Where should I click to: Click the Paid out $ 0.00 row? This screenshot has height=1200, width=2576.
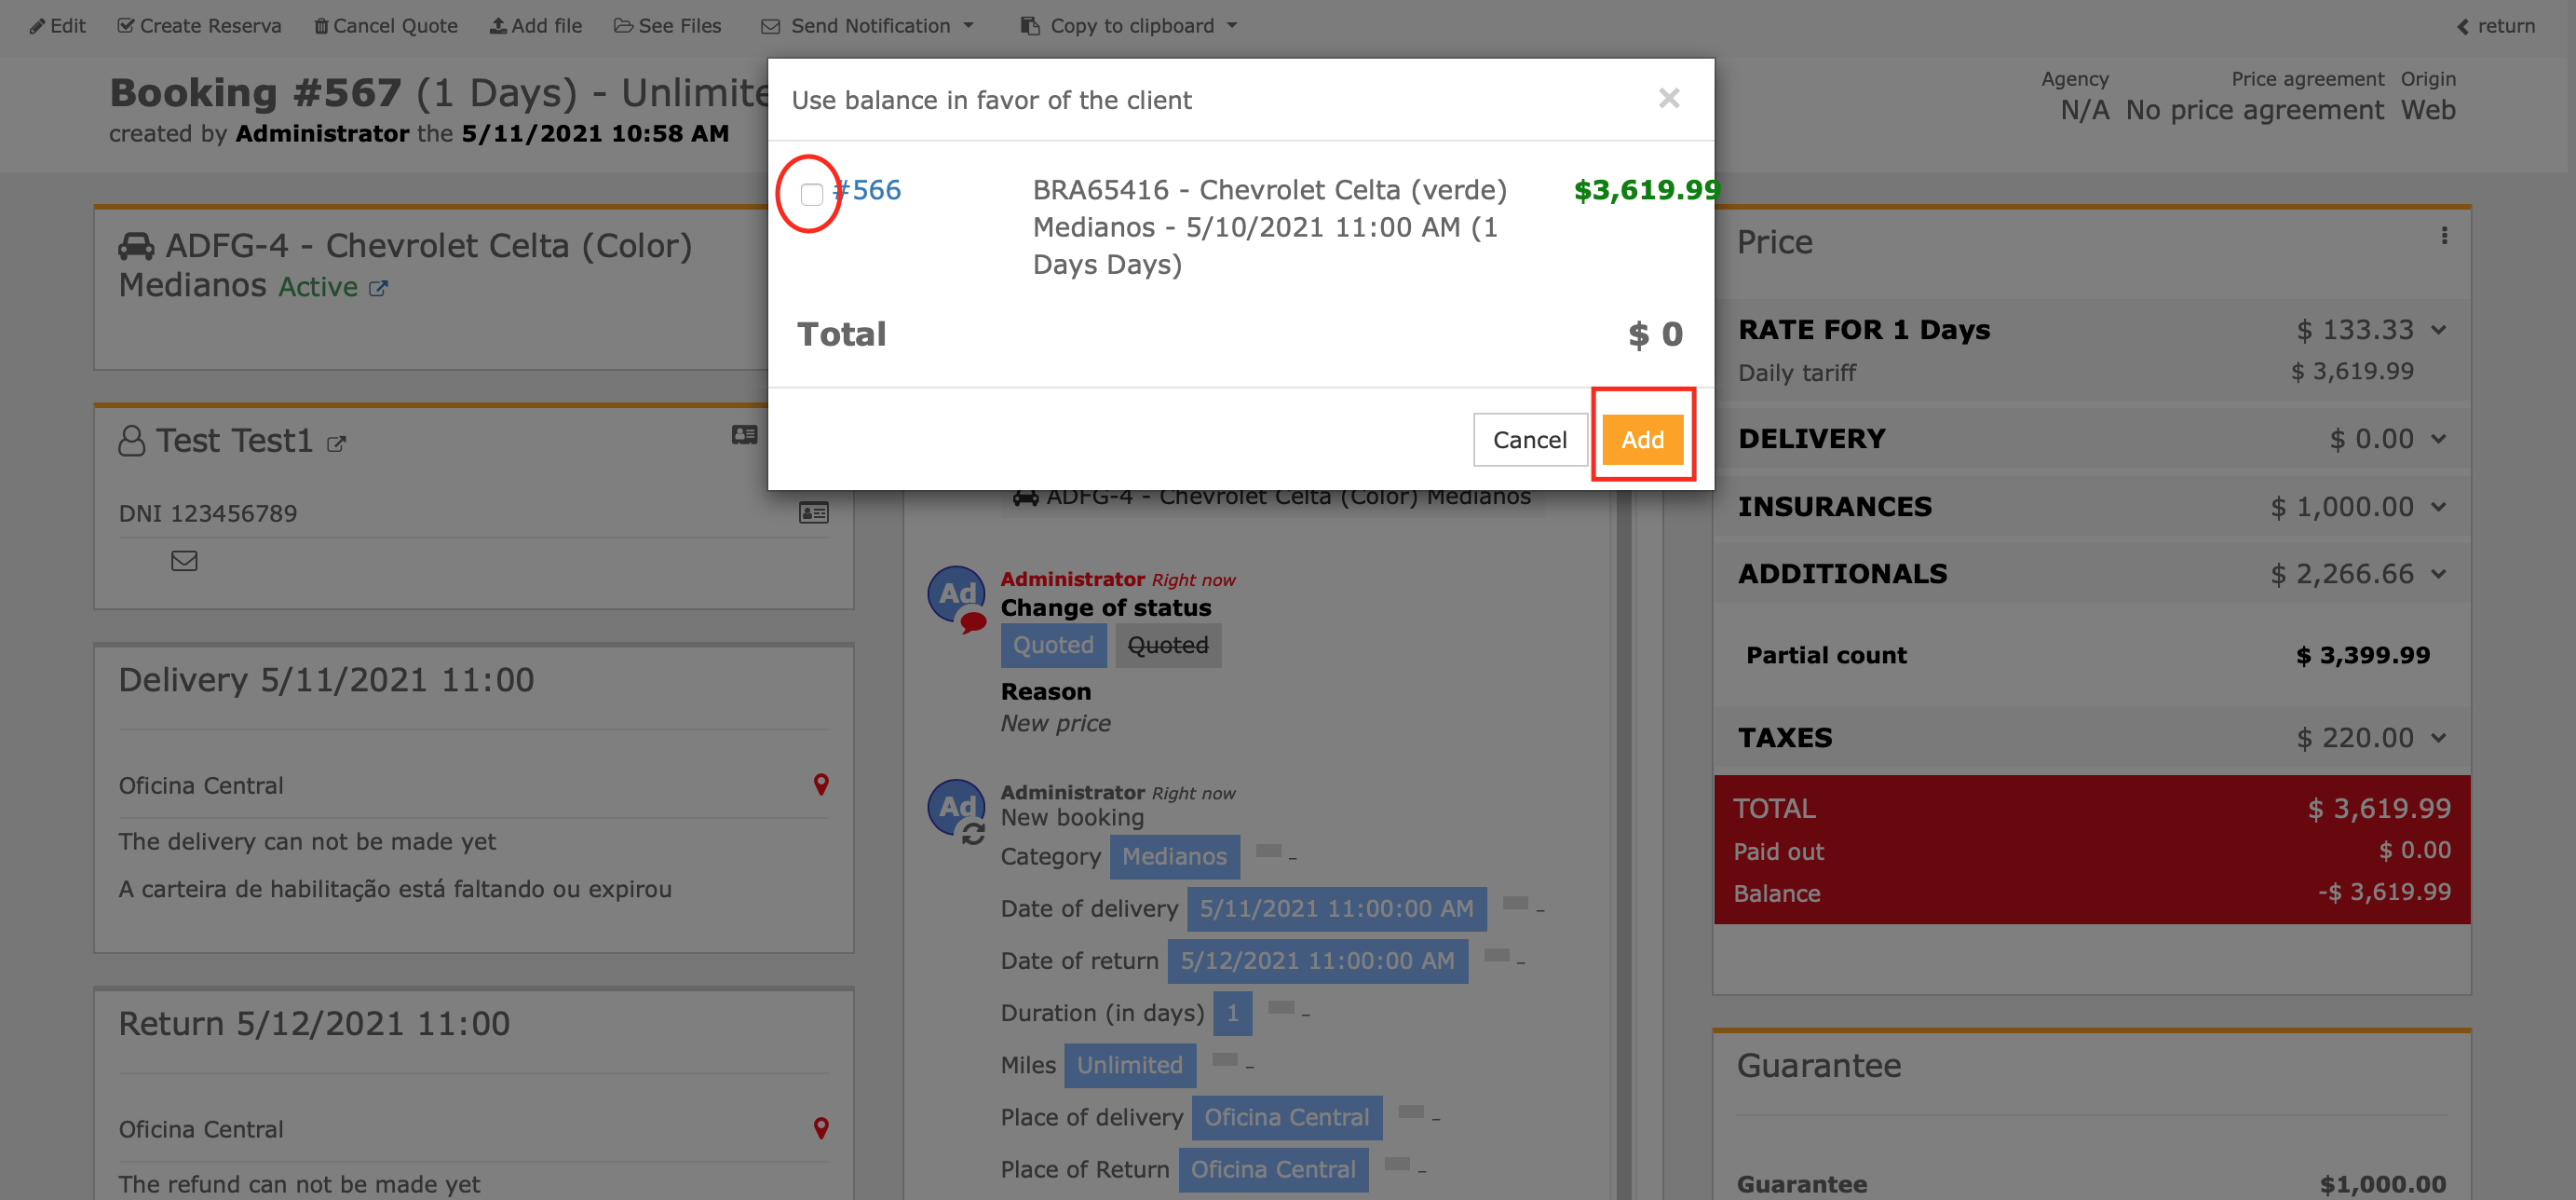[x=2091, y=851]
